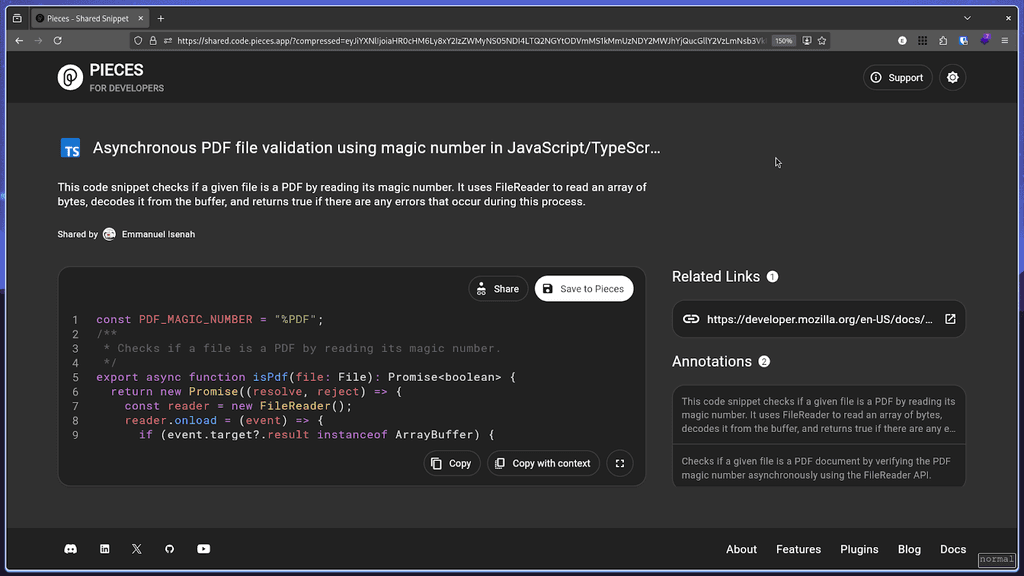The width and height of the screenshot is (1024, 576).
Task: Open the Mozilla docs via the external link icon
Action: tap(949, 318)
